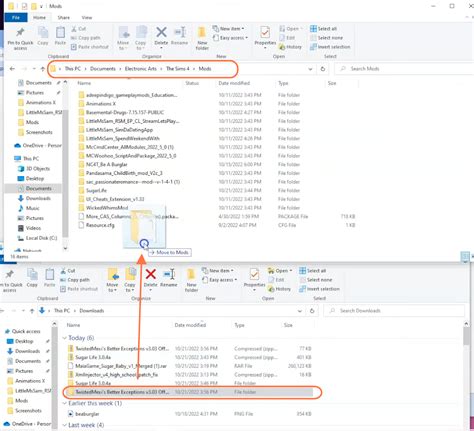Viewport: 474px width, 431px height.
Task: Click Cut in the Mods window ribbon
Action: 79,29
